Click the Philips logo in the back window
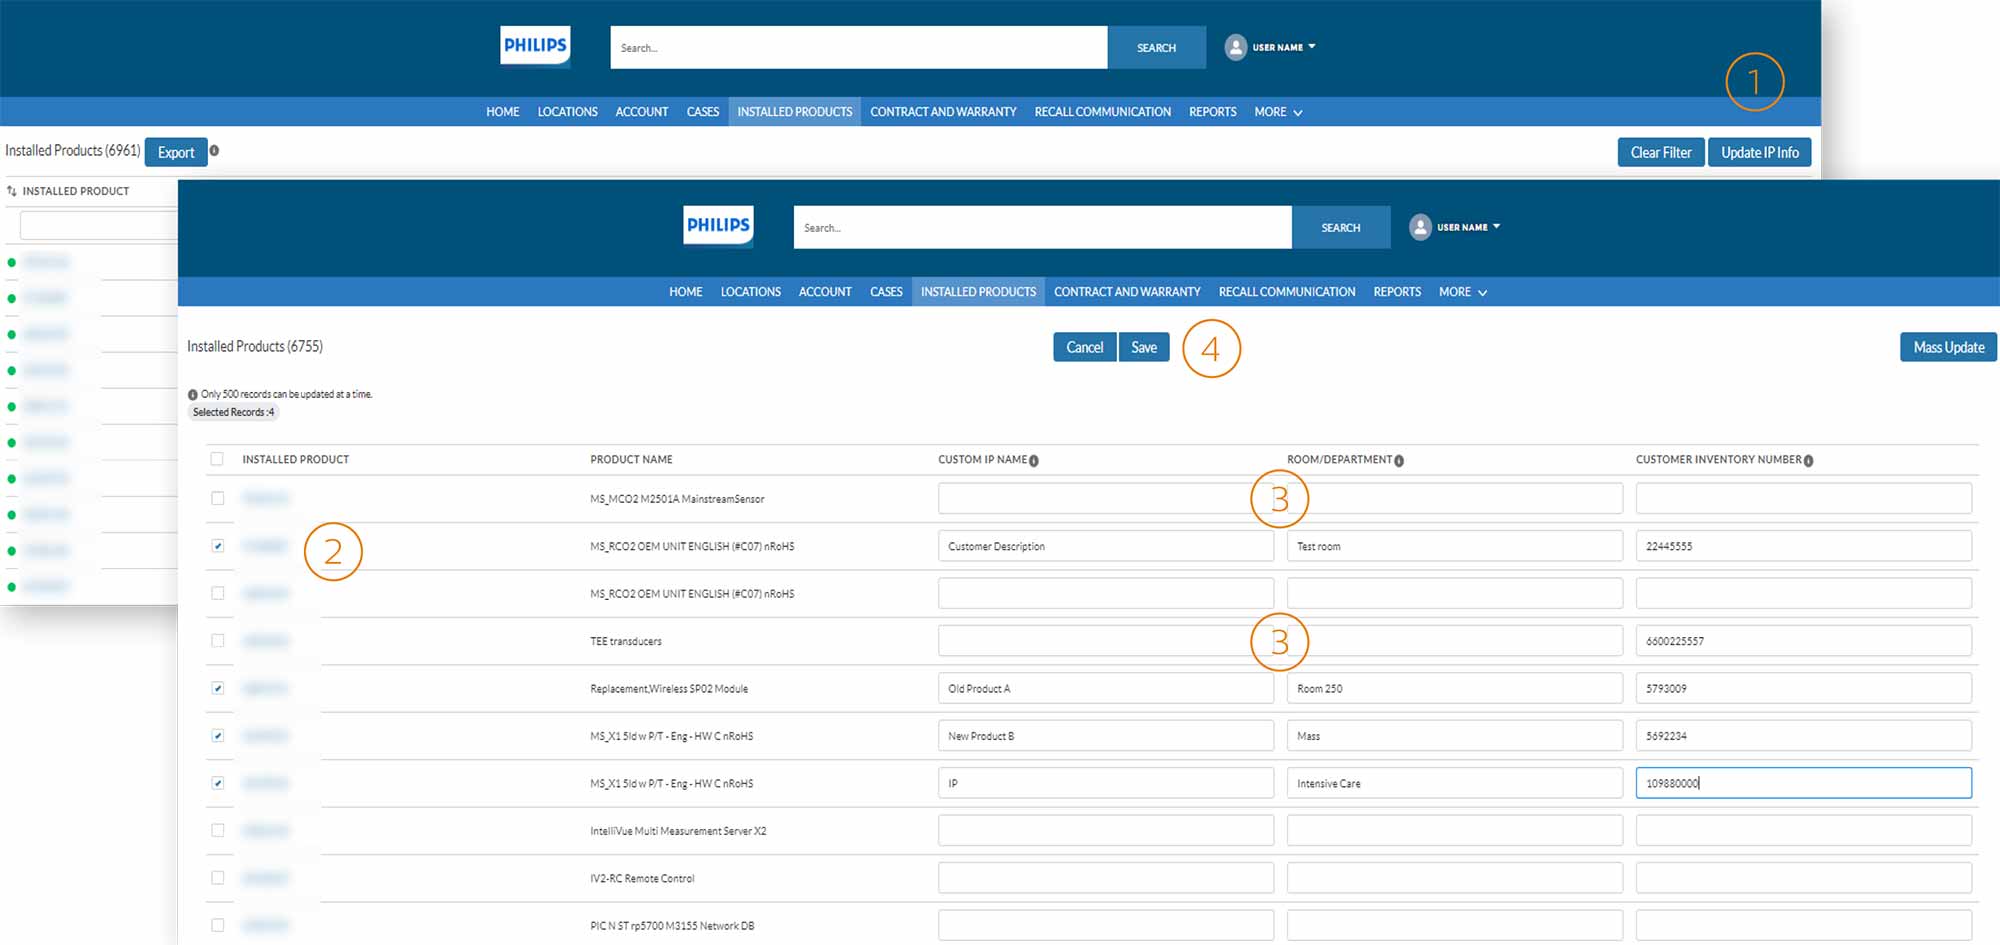The width and height of the screenshot is (2000, 945). (x=535, y=46)
